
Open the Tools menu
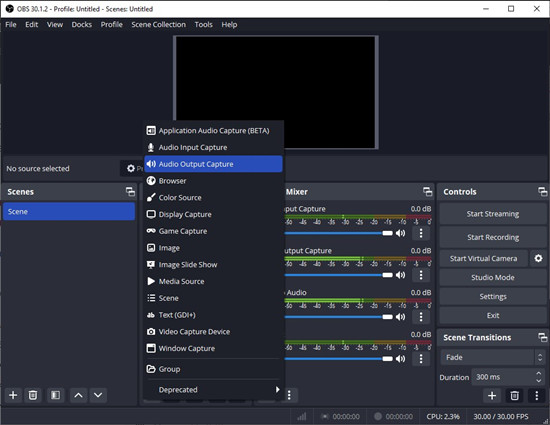(x=203, y=25)
